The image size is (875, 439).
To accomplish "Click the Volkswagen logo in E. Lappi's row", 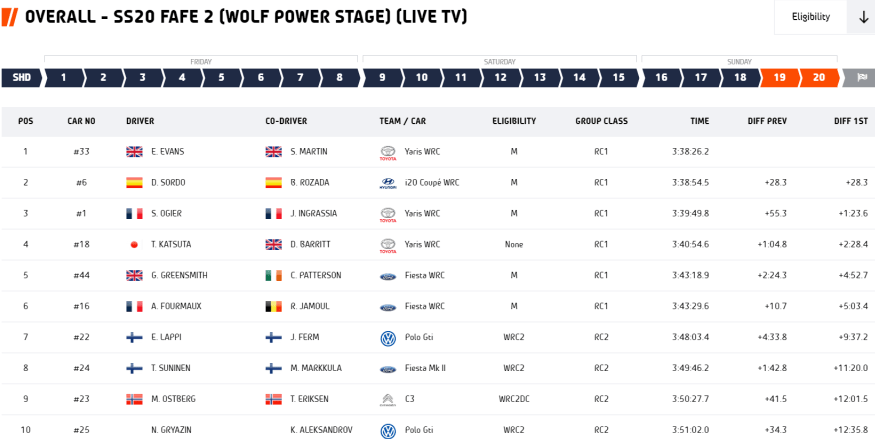I will pyautogui.click(x=388, y=338).
